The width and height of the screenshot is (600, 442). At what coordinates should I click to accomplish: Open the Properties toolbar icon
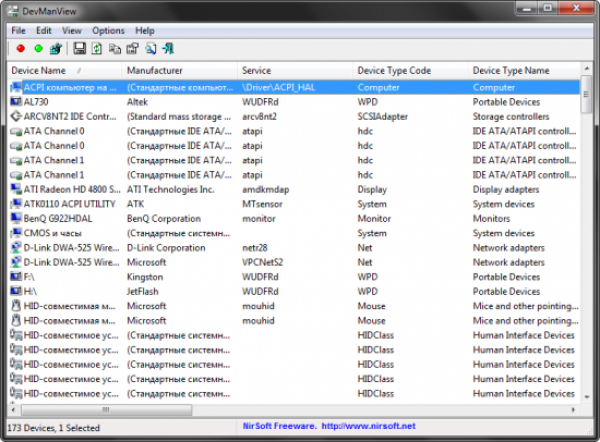132,48
